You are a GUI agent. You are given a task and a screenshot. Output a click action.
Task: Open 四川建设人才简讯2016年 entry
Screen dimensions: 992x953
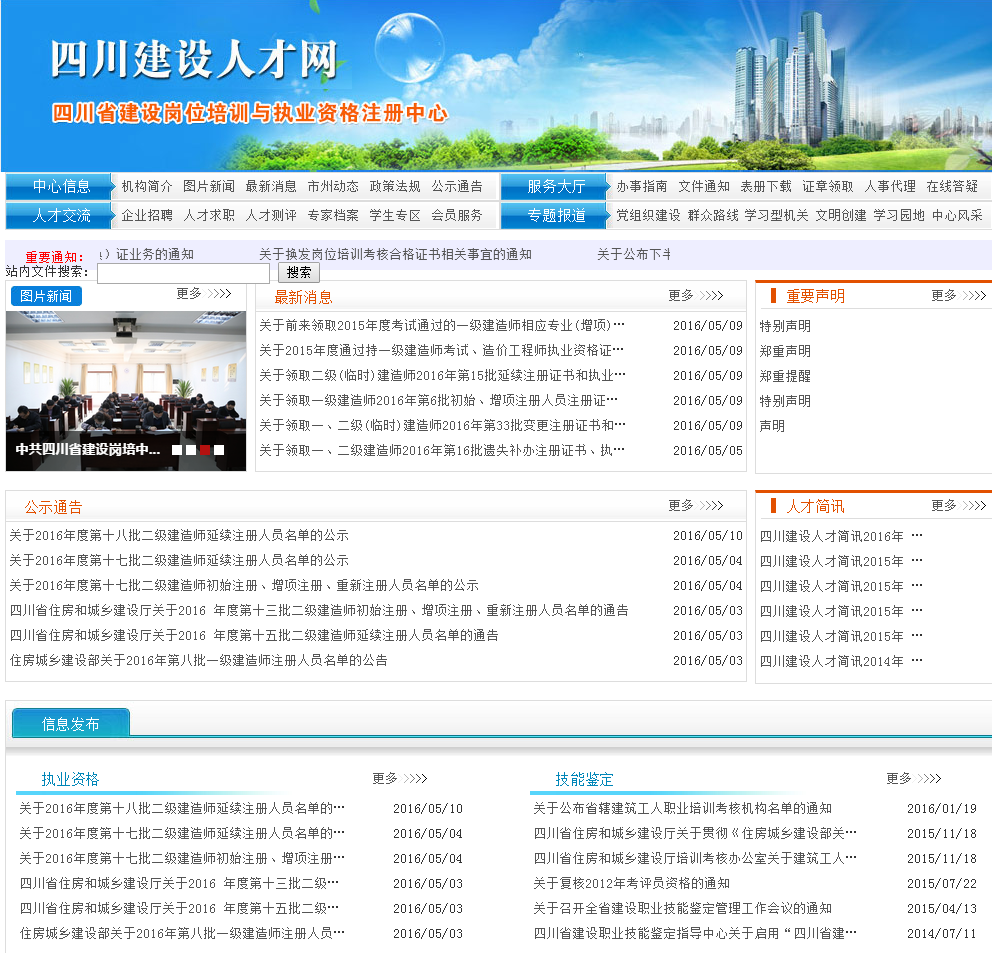coord(841,536)
